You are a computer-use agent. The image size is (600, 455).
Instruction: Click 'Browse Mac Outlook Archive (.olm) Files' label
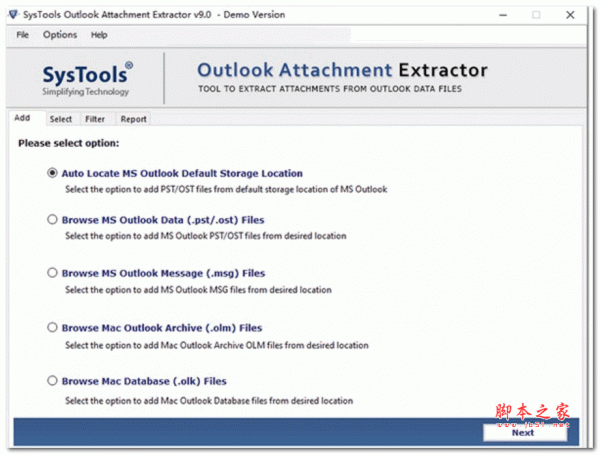click(162, 328)
